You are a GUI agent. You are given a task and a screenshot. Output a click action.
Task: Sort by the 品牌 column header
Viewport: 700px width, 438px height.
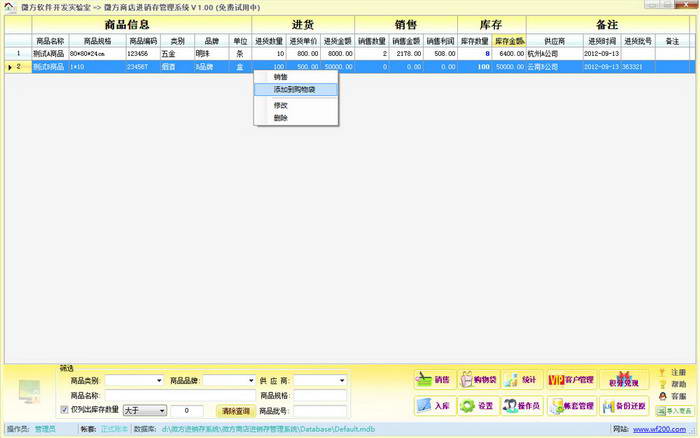coord(212,41)
